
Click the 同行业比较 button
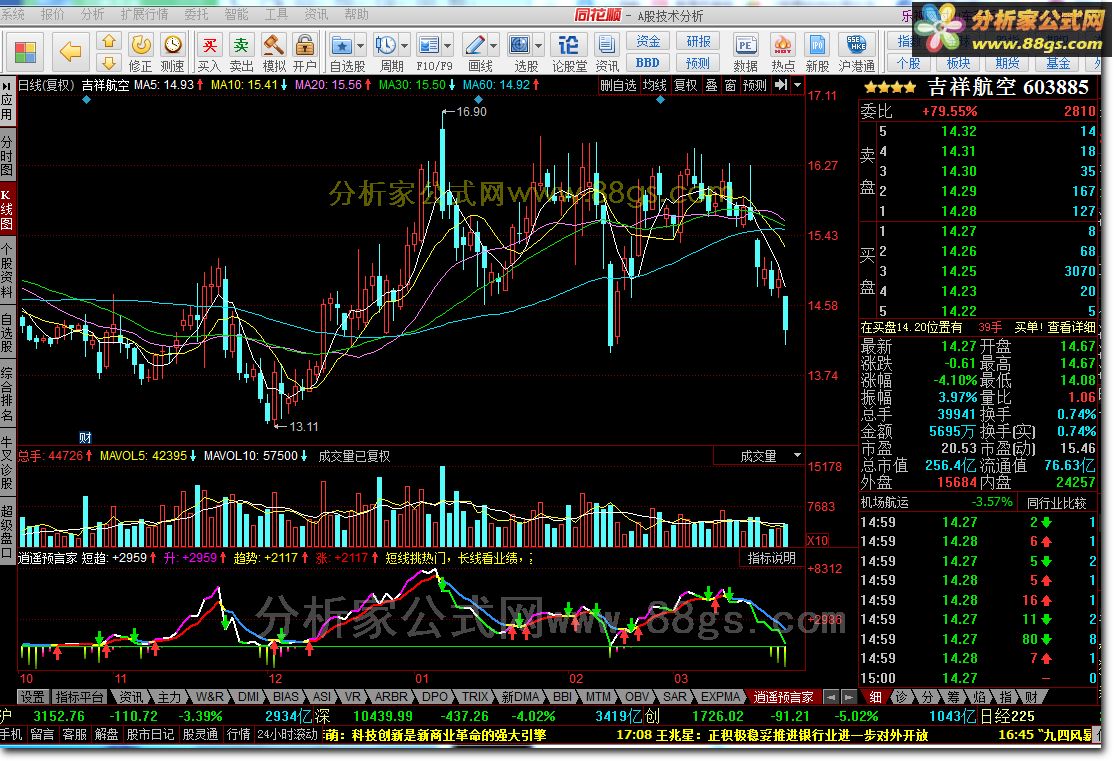1056,502
